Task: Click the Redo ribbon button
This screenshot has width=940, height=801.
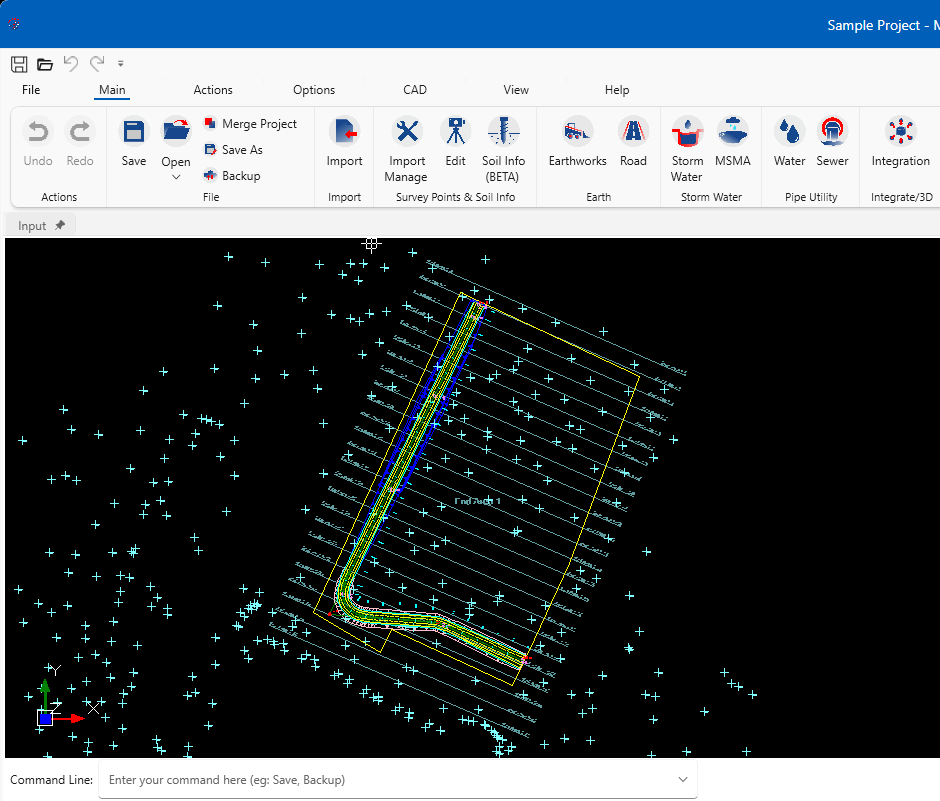Action: pyautogui.click(x=80, y=141)
